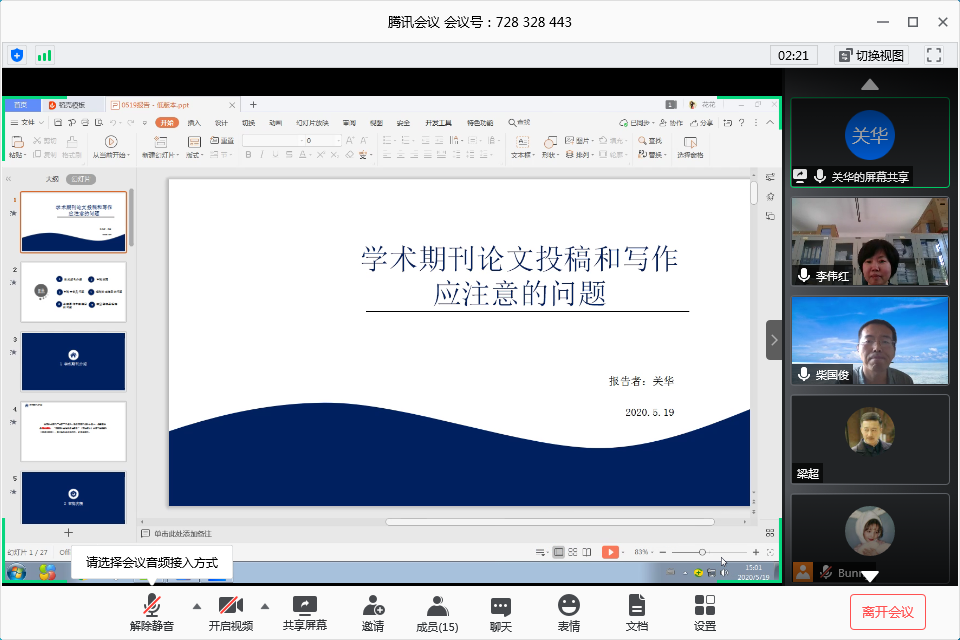This screenshot has width=960, height=640.
Task: Collapse the participant video side panel
Action: [x=774, y=339]
